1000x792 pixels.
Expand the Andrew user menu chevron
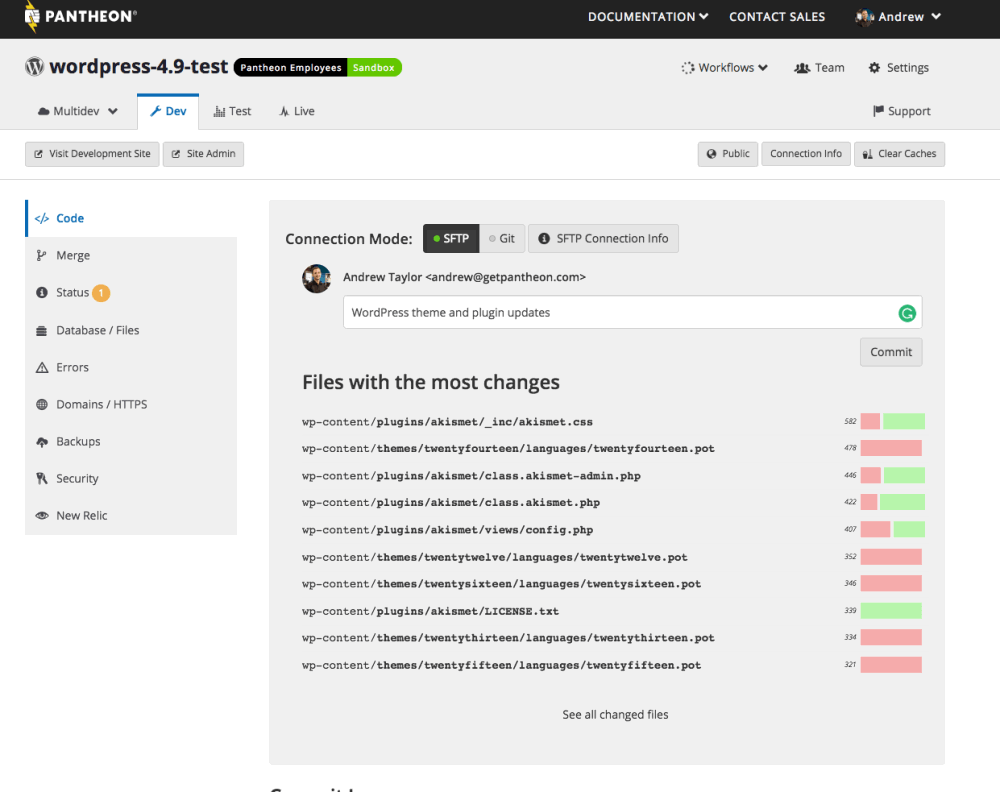936,17
